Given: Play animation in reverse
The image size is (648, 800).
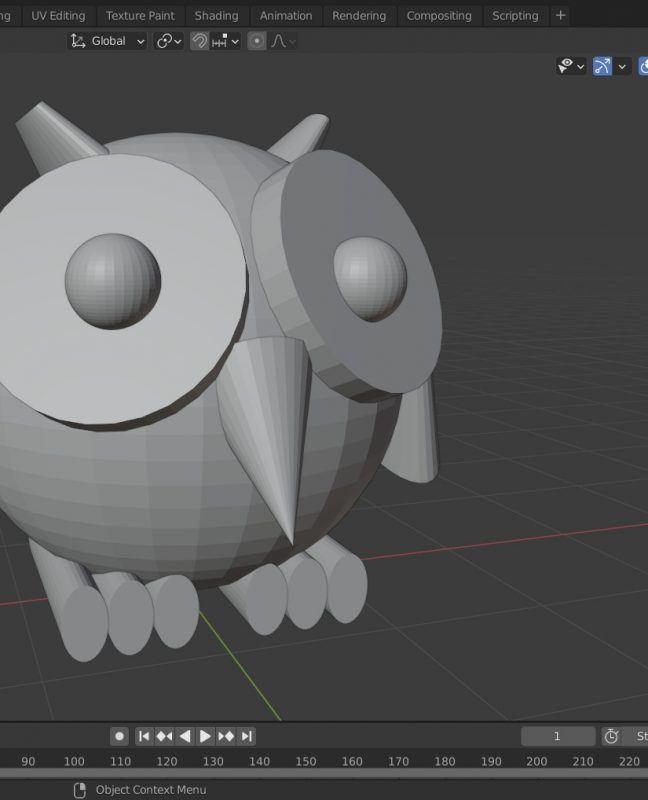Looking at the screenshot, I should pos(185,736).
